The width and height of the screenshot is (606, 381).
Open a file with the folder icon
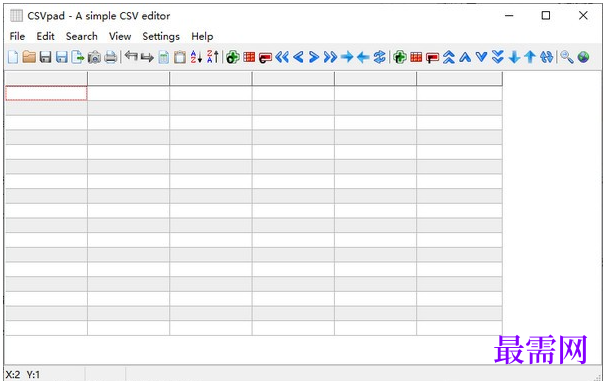pyautogui.click(x=29, y=57)
